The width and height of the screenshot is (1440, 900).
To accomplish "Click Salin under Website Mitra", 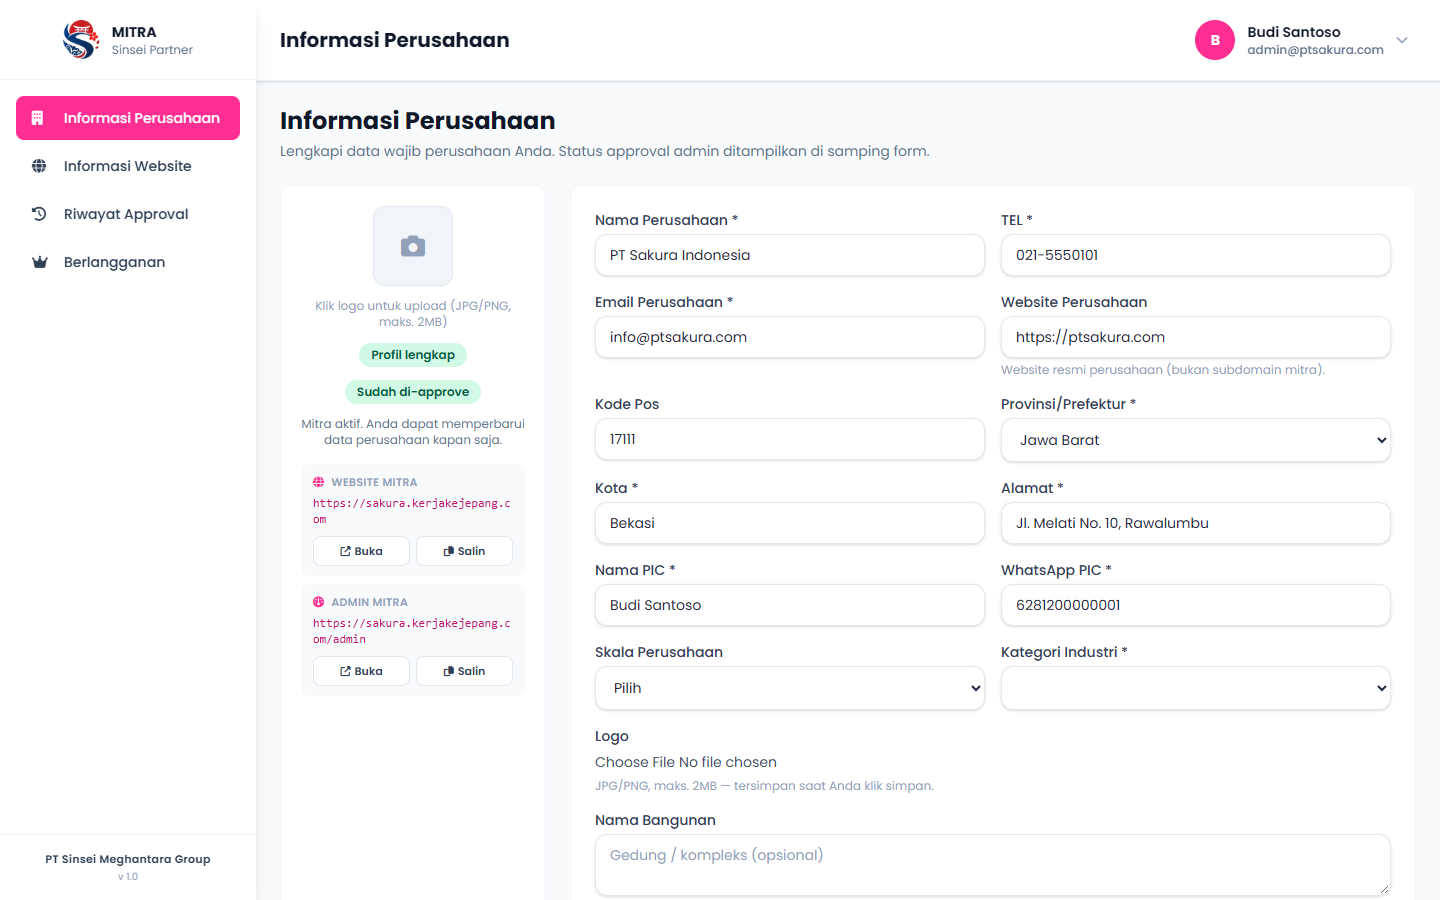I will (x=464, y=551).
